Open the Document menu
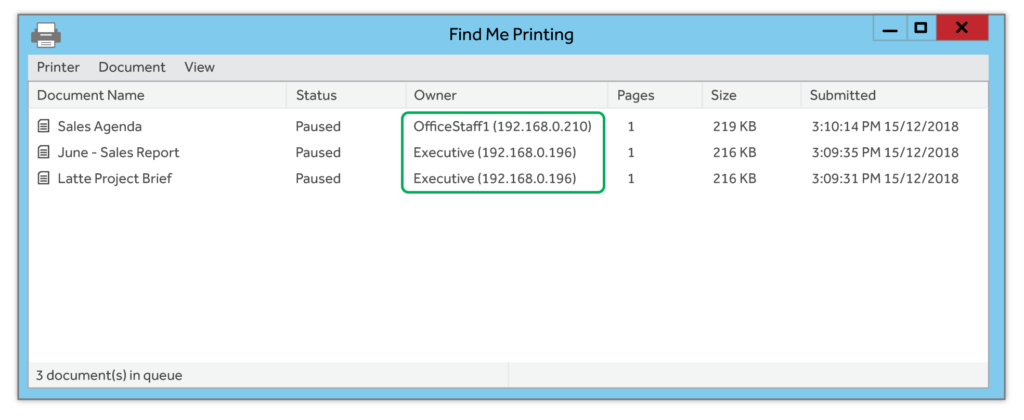This screenshot has height=420, width=1024. point(132,67)
